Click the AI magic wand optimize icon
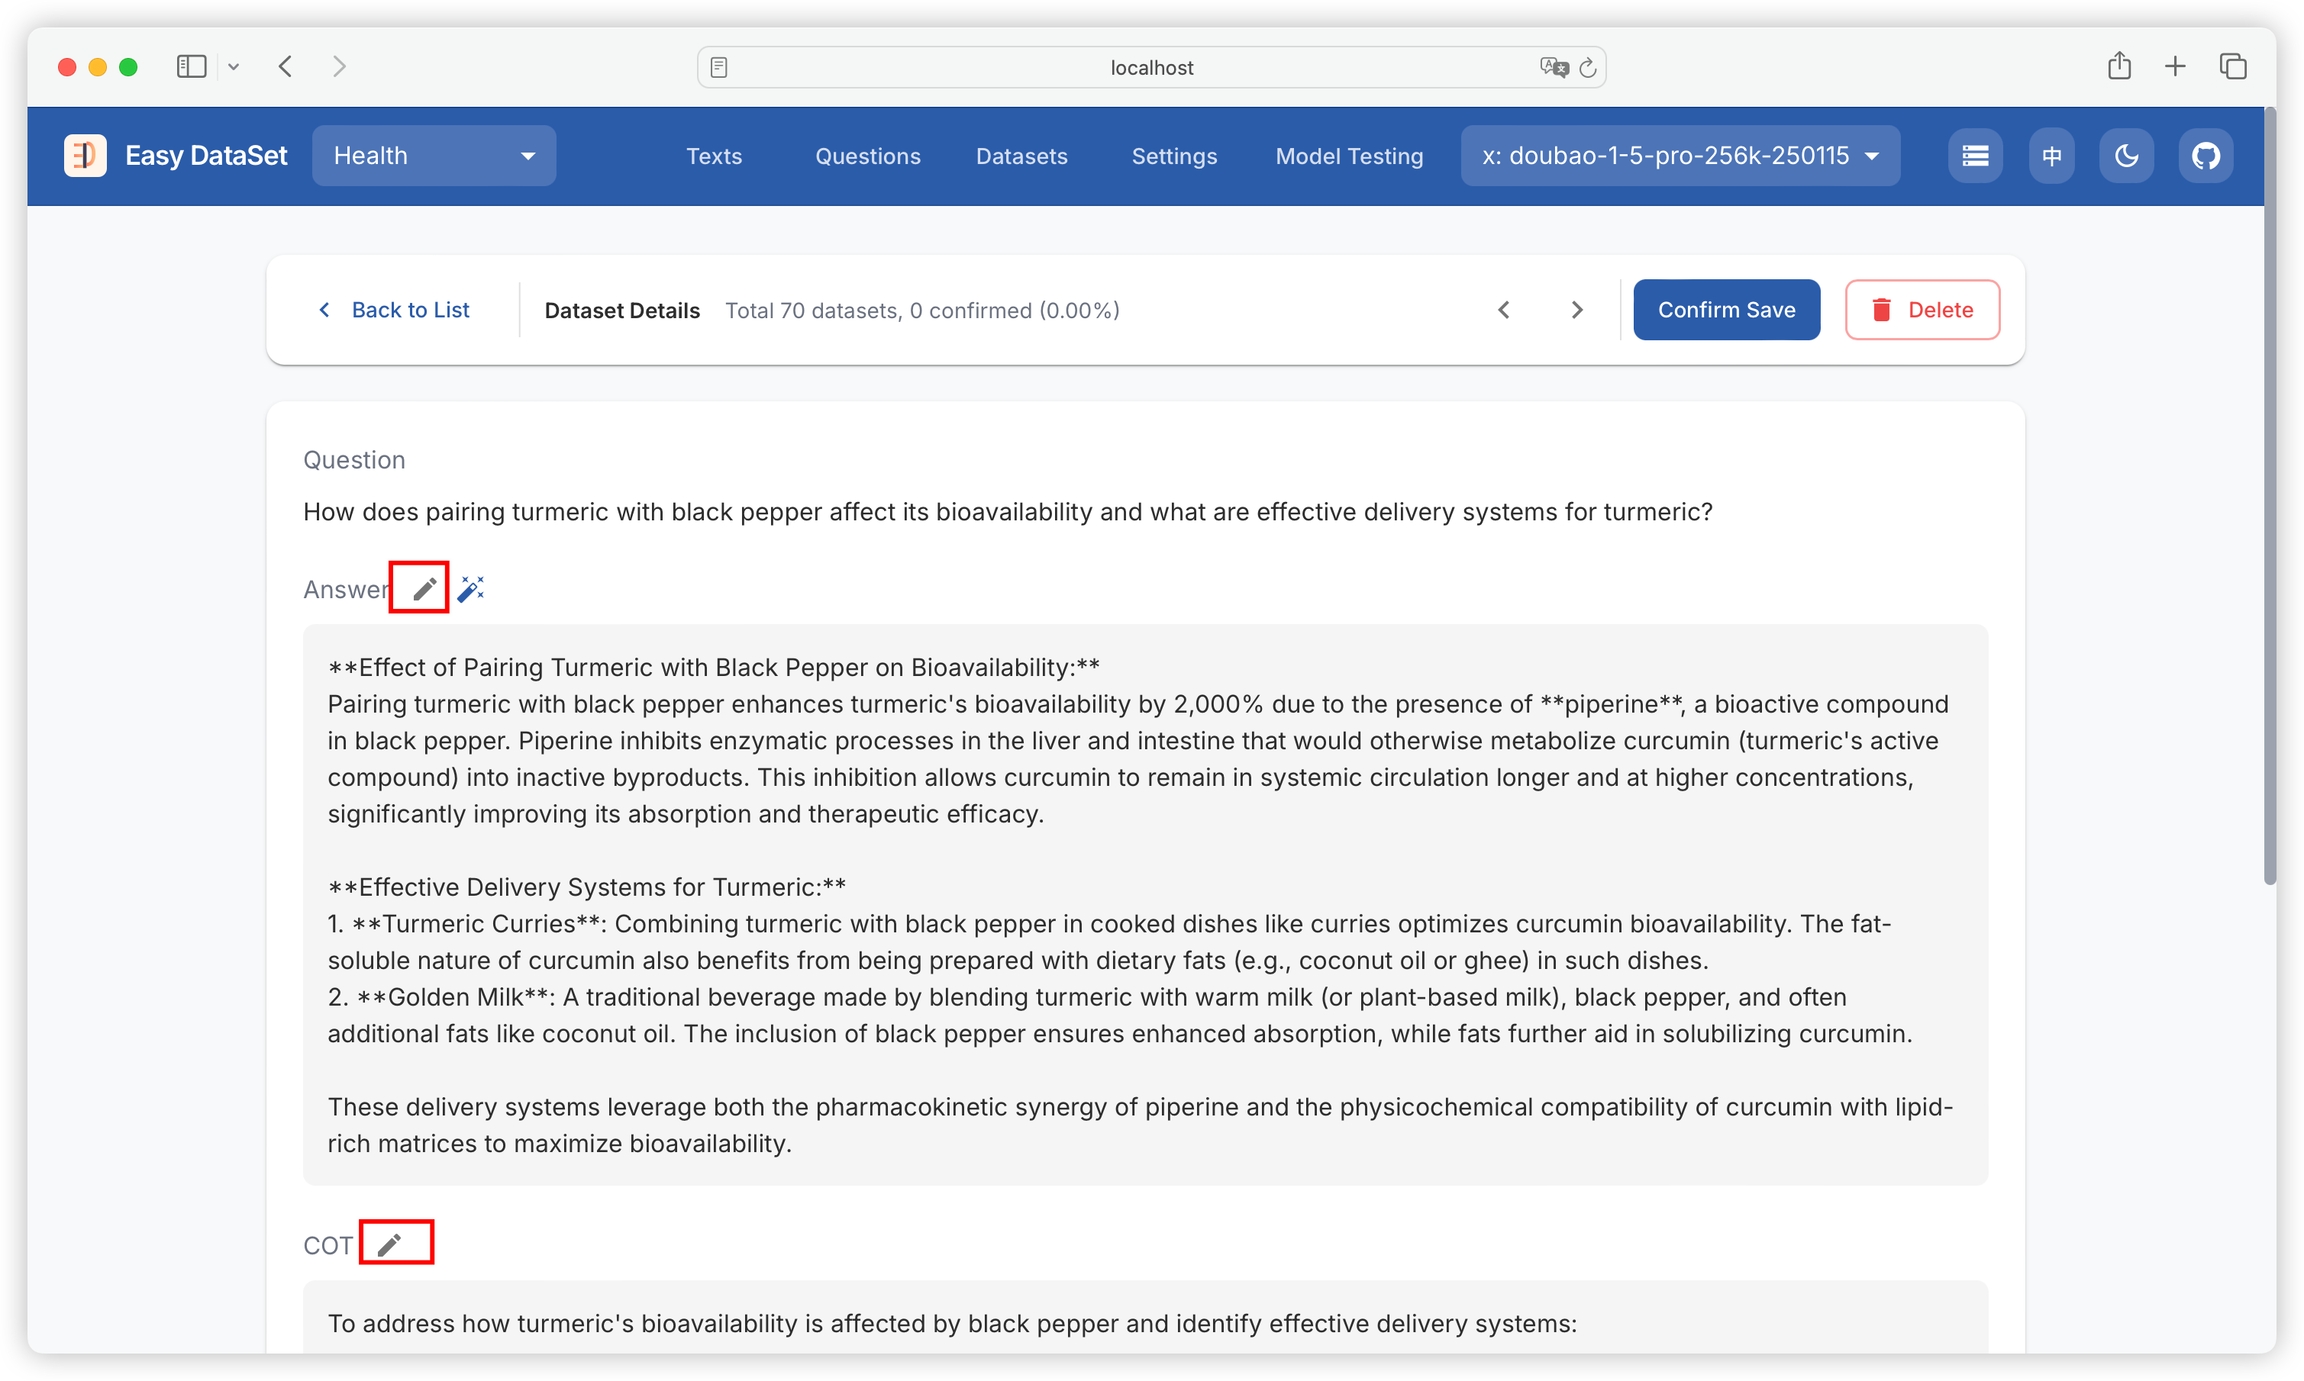 [x=471, y=589]
